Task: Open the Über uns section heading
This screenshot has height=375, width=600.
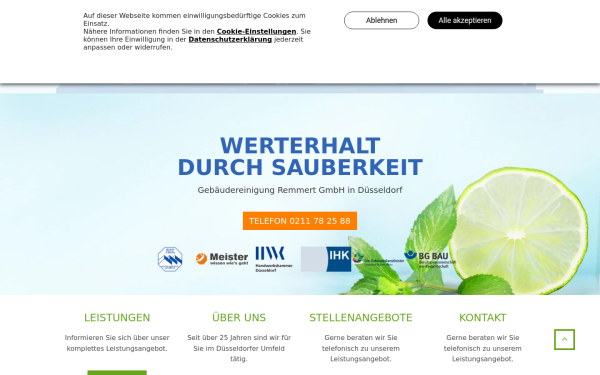Action: pyautogui.click(x=239, y=318)
